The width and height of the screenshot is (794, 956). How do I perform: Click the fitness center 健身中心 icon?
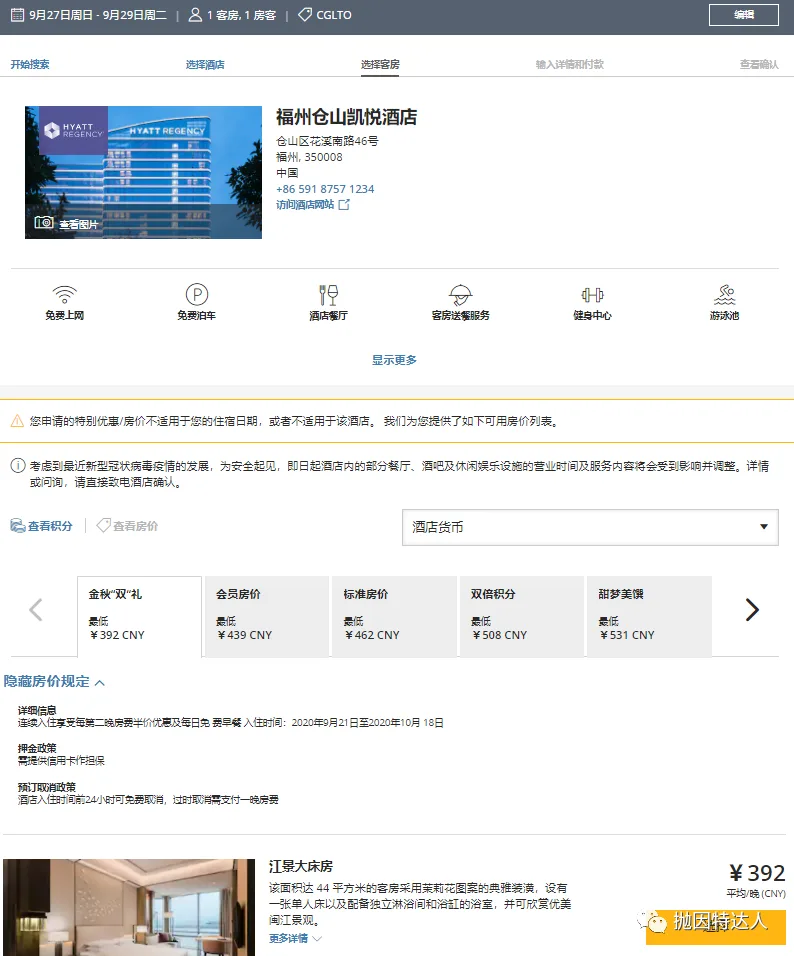592,295
